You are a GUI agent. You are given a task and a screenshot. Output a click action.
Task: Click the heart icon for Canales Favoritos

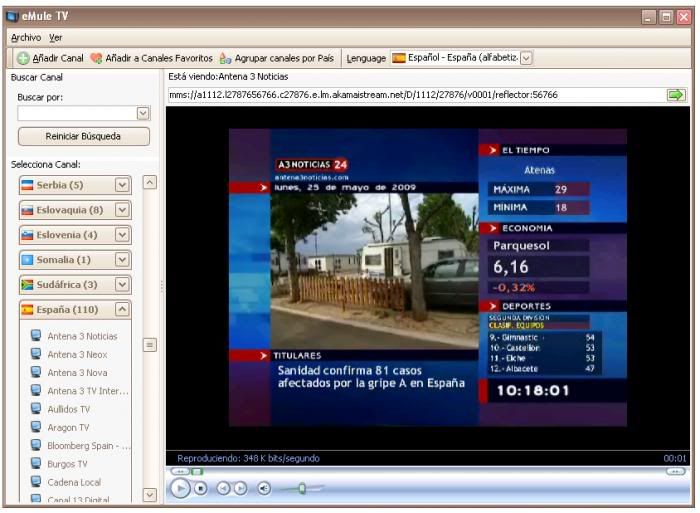click(96, 58)
